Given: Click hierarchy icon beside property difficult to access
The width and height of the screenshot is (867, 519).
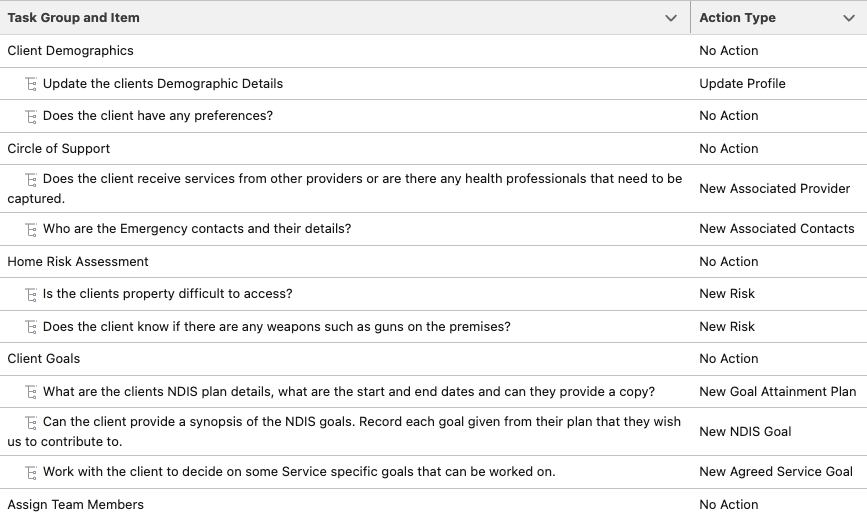Looking at the screenshot, I should click(32, 294).
